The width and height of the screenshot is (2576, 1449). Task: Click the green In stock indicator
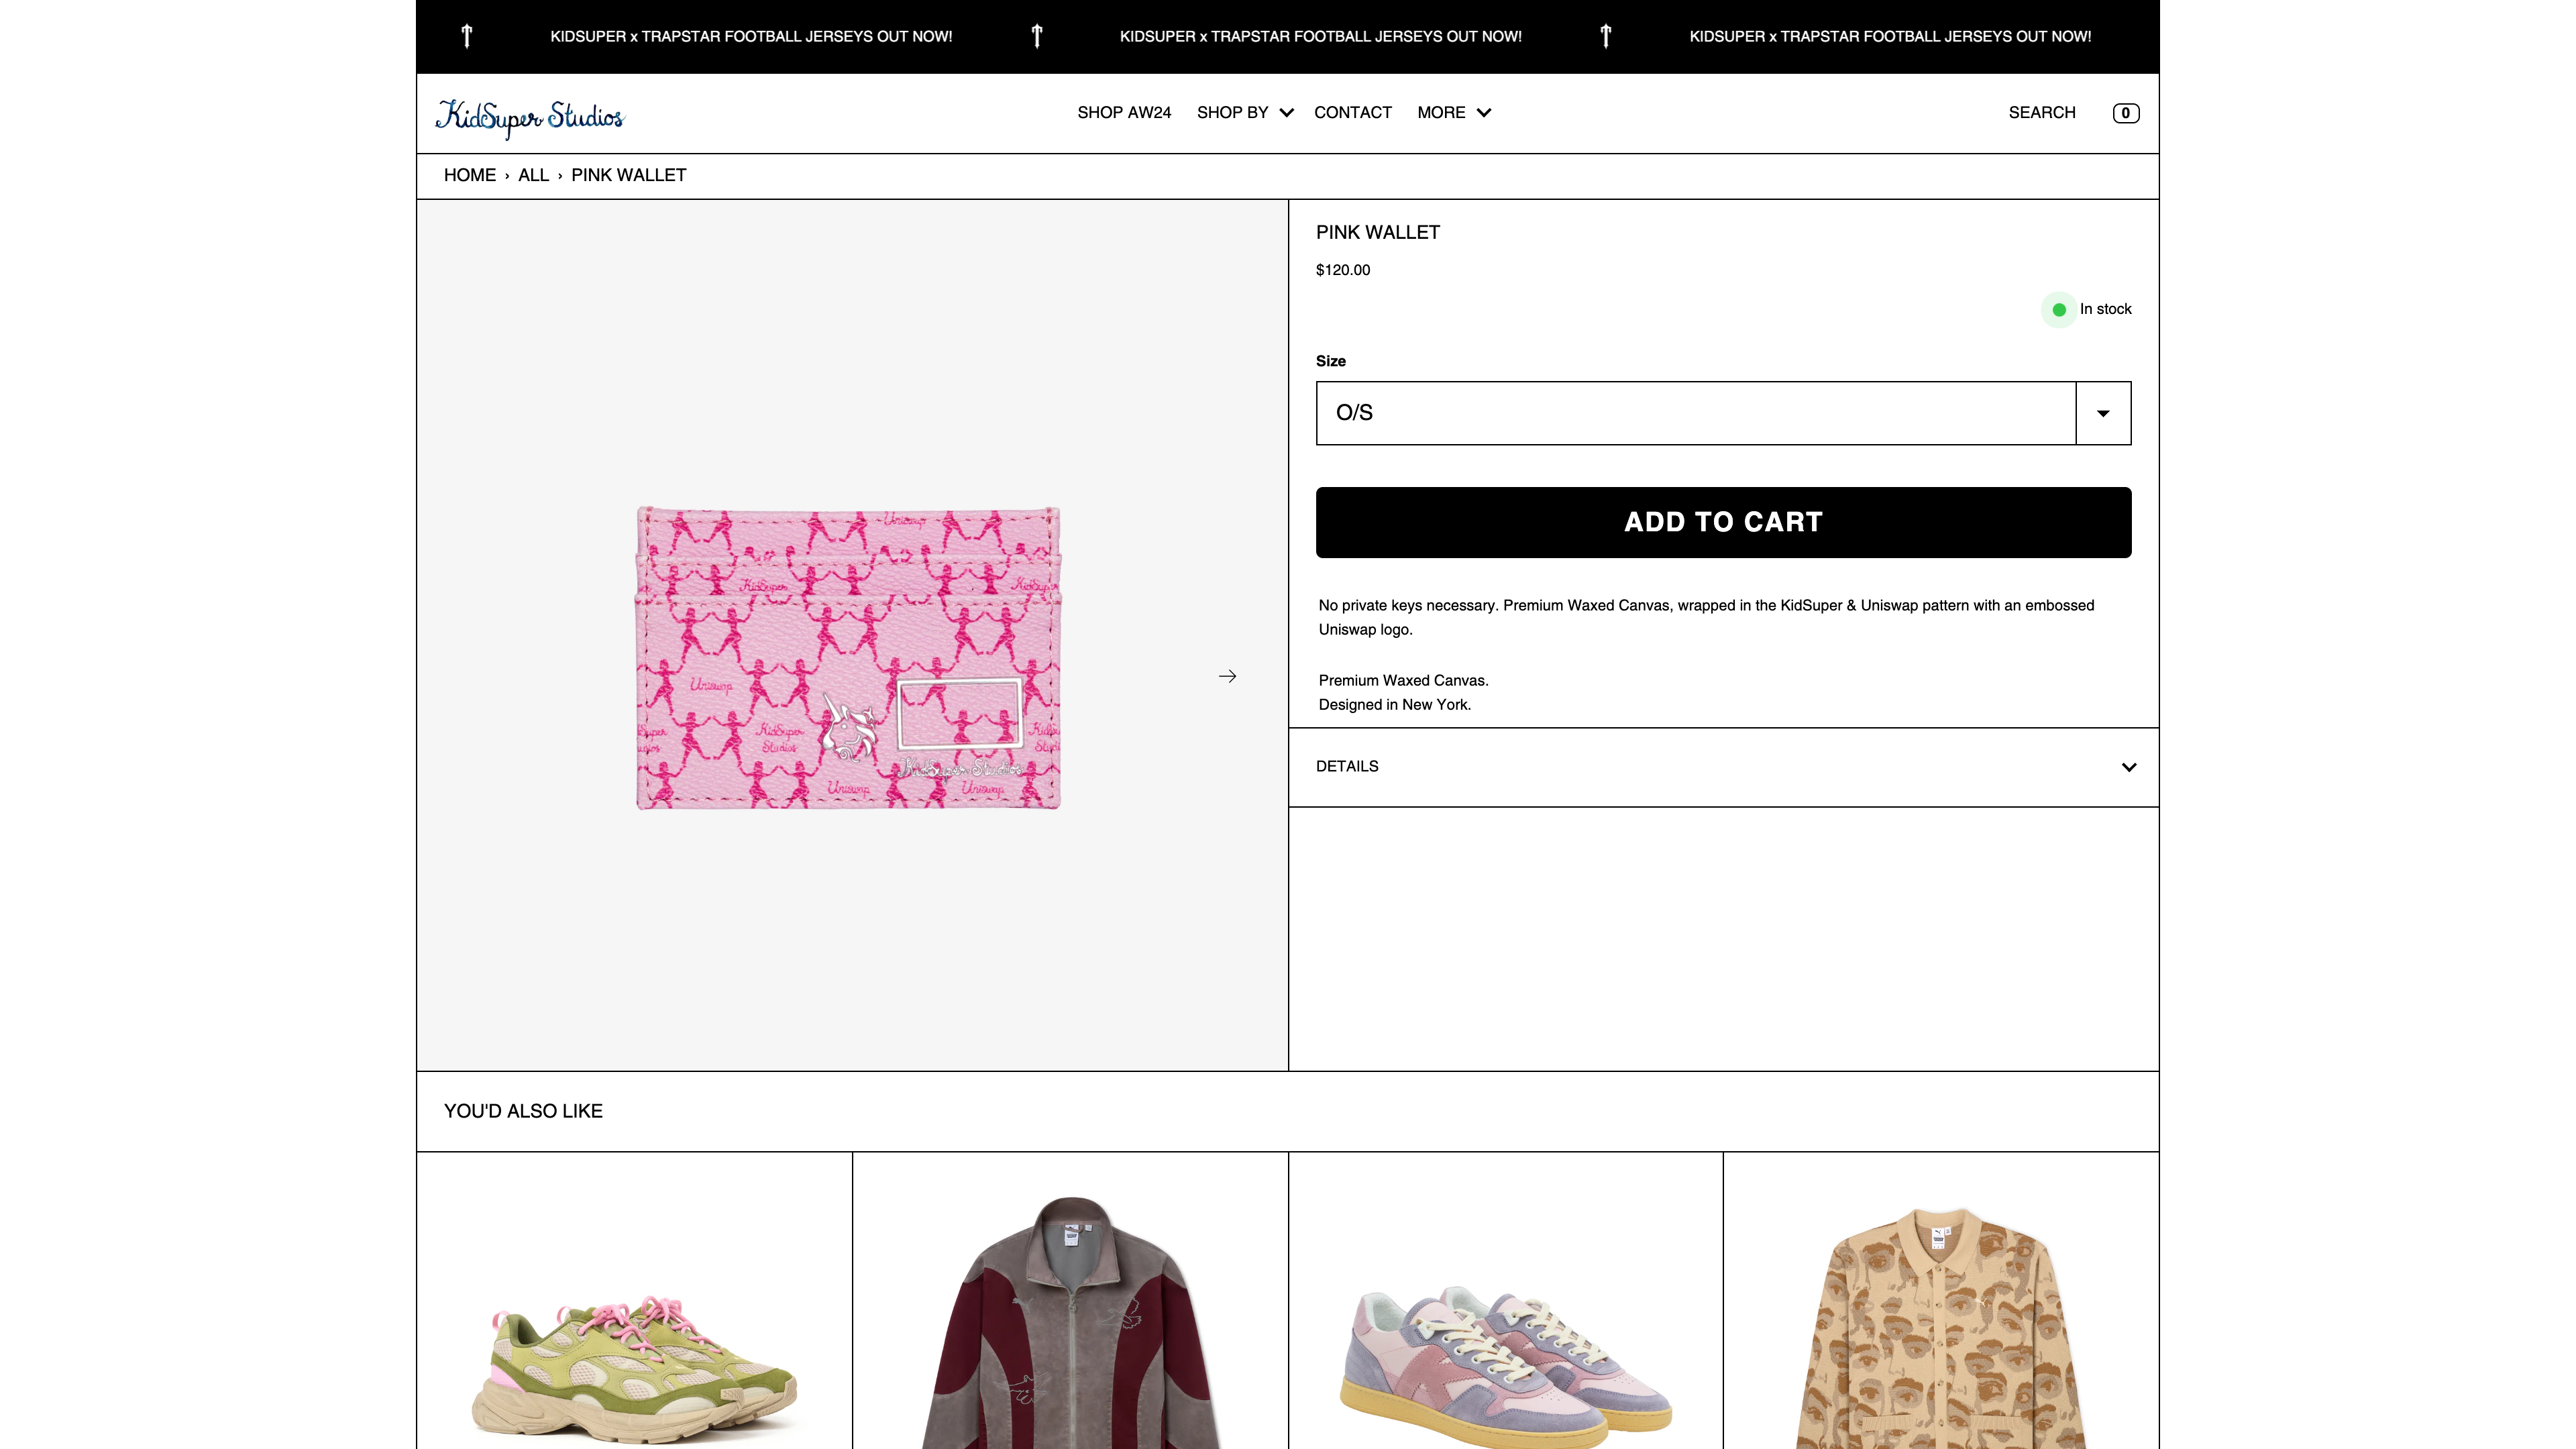[2059, 310]
